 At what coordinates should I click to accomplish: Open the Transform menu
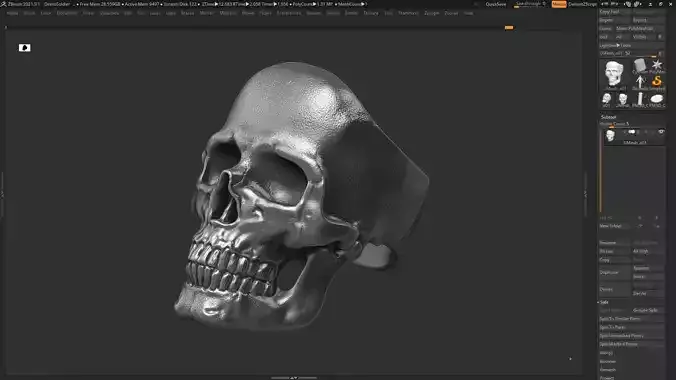point(408,13)
